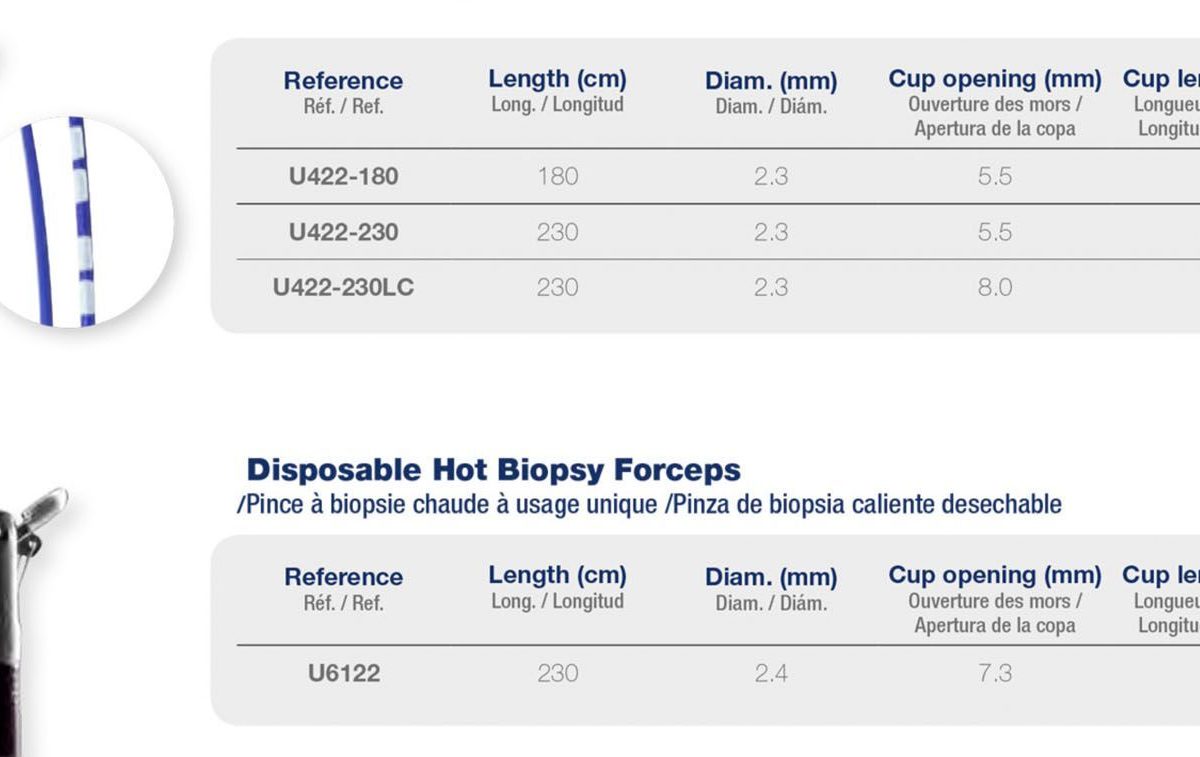
Task: Click the 2.4 diameter value
Action: point(771,673)
